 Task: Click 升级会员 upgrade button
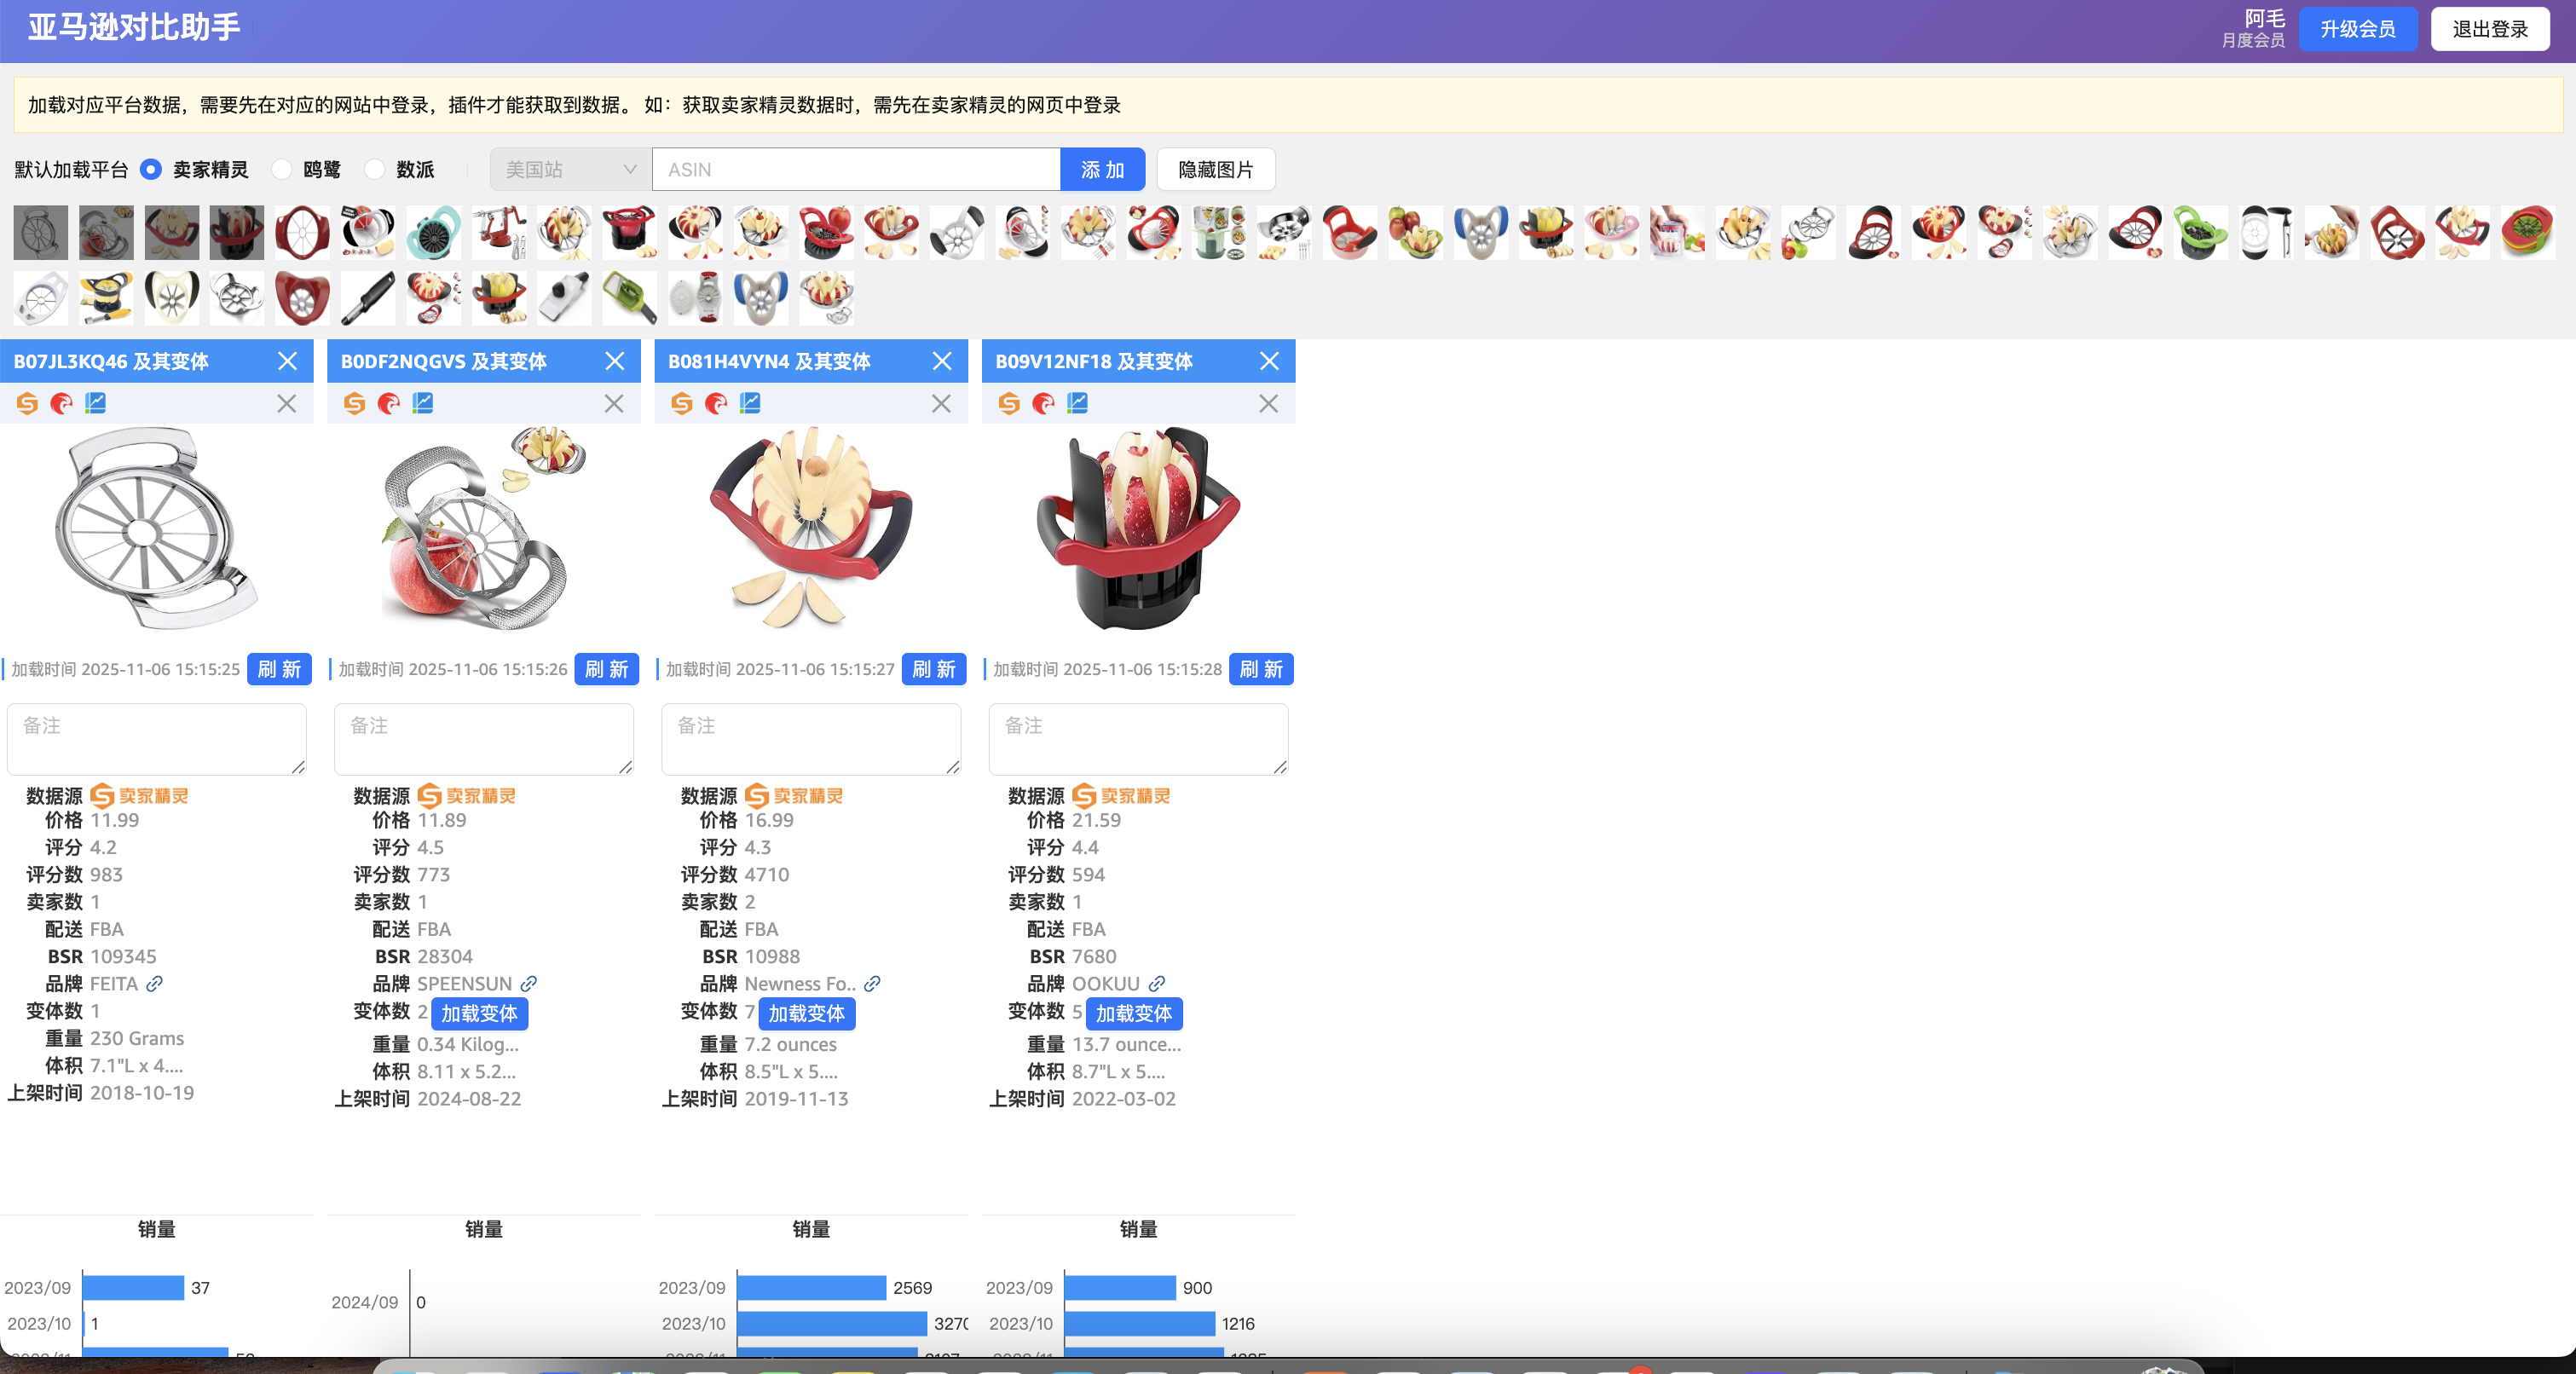click(x=2357, y=29)
